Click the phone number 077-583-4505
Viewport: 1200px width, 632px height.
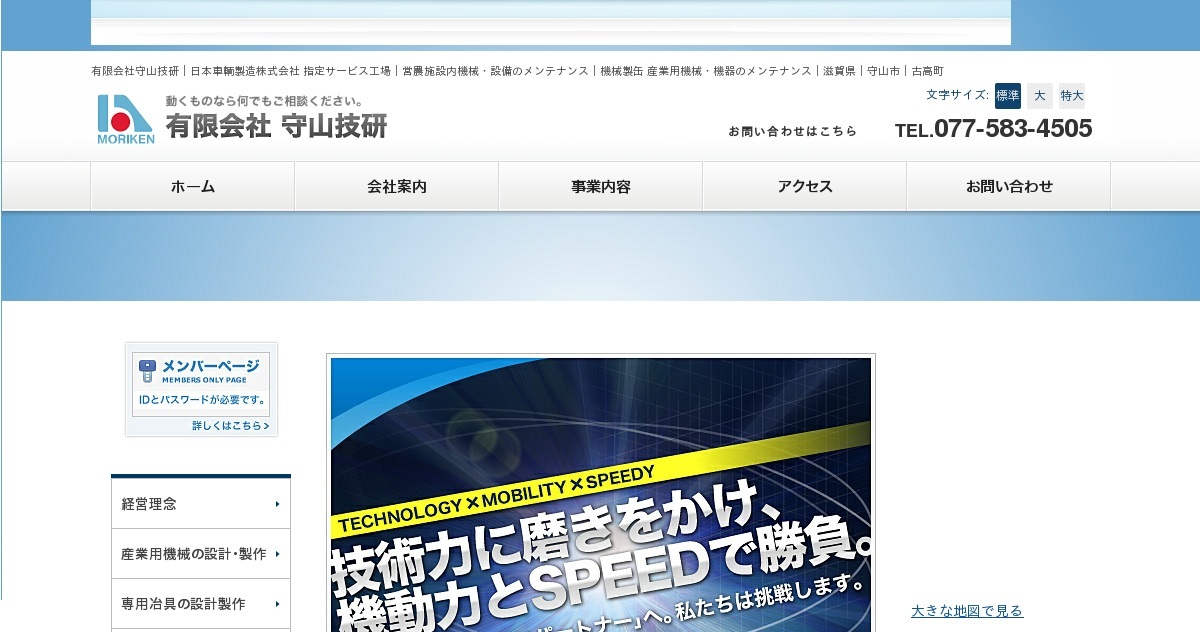(x=1013, y=128)
